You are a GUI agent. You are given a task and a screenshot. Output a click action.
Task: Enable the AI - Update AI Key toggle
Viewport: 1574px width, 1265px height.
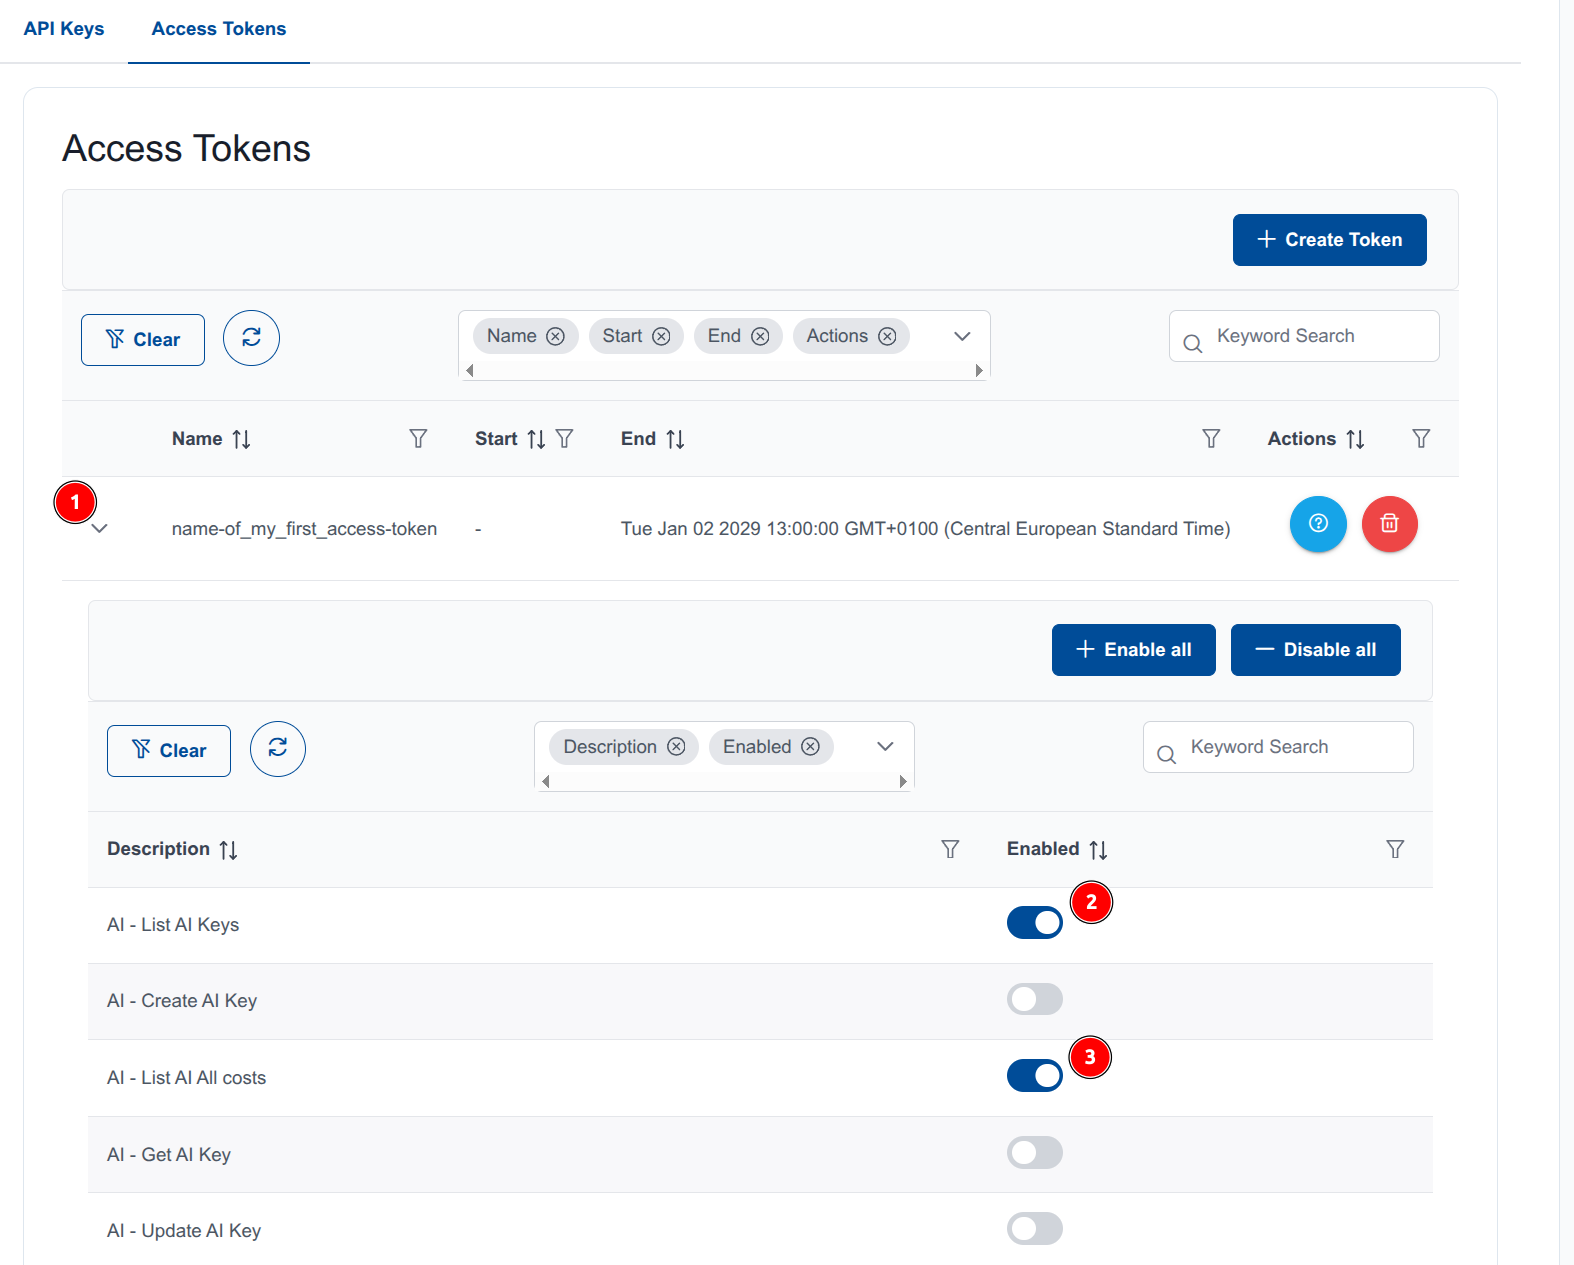coord(1035,1229)
